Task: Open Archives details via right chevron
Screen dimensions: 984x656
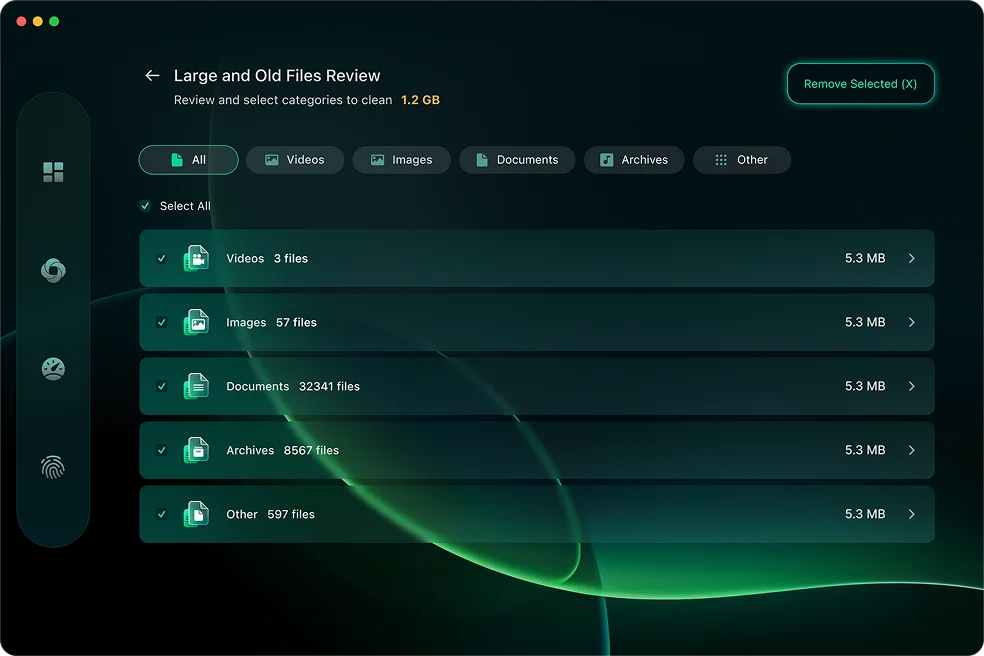Action: point(911,450)
